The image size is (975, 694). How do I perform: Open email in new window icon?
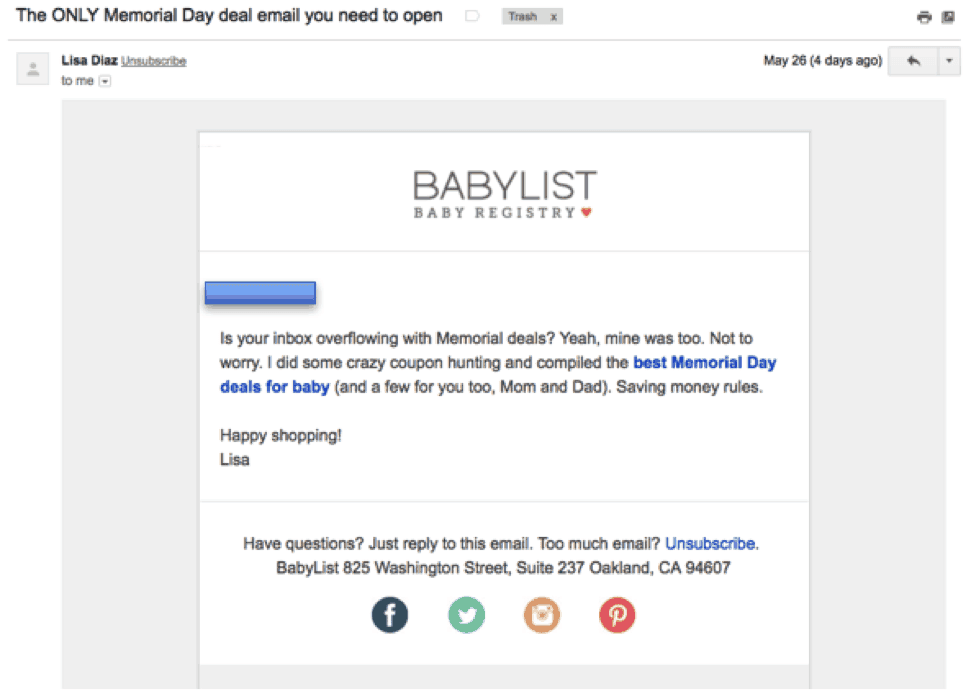point(948,17)
